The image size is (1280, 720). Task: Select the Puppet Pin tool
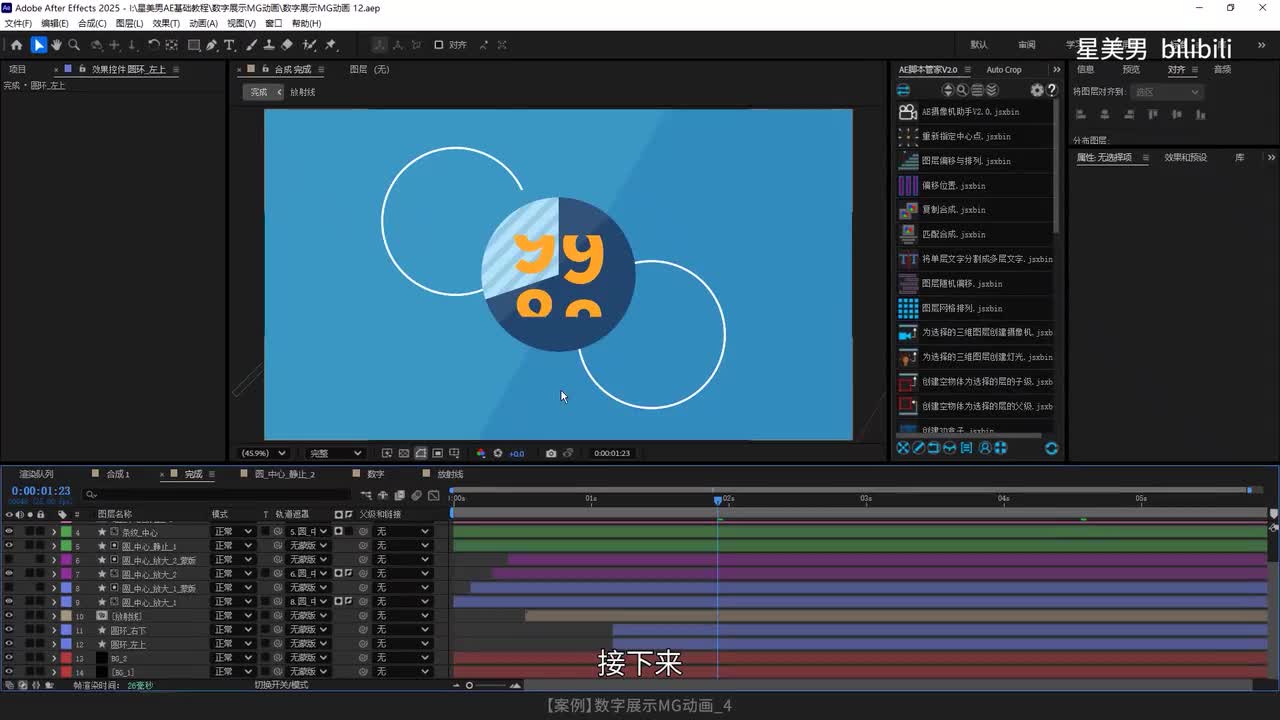click(331, 45)
